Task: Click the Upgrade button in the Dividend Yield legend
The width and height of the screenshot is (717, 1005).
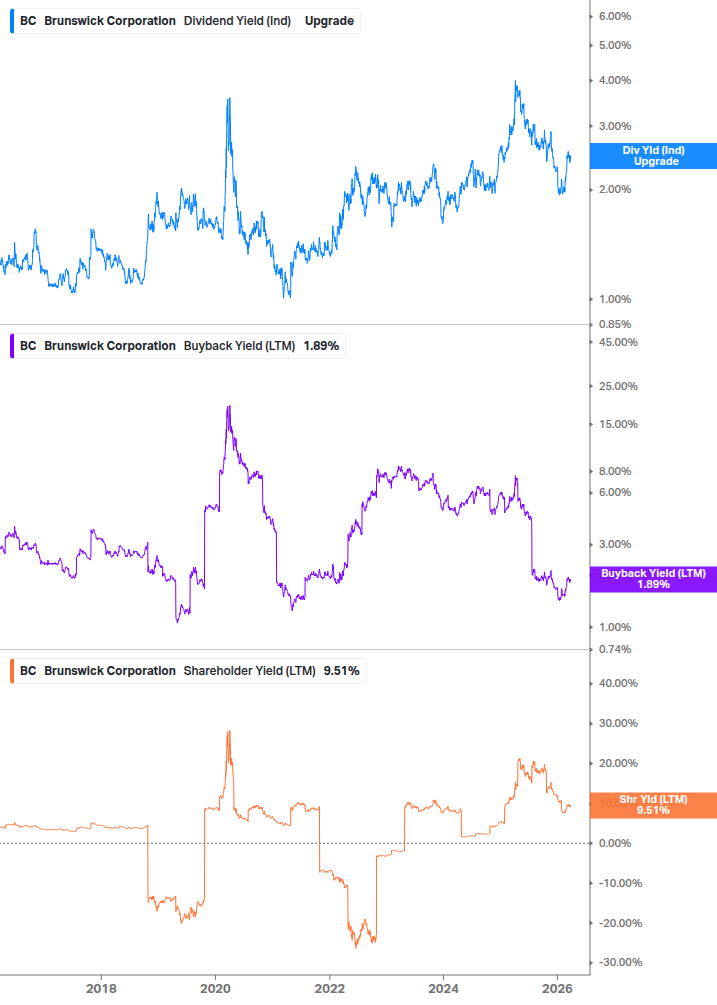Action: click(x=330, y=20)
